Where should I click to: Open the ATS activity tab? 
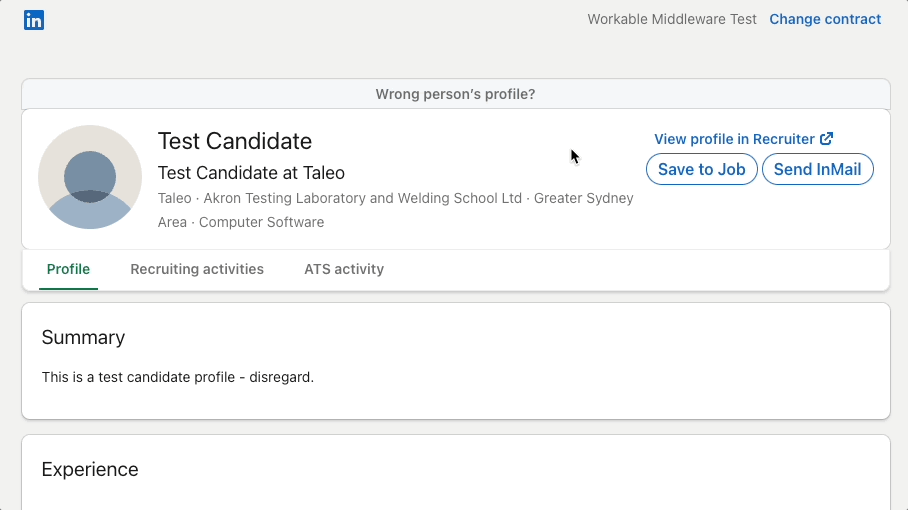click(x=344, y=269)
